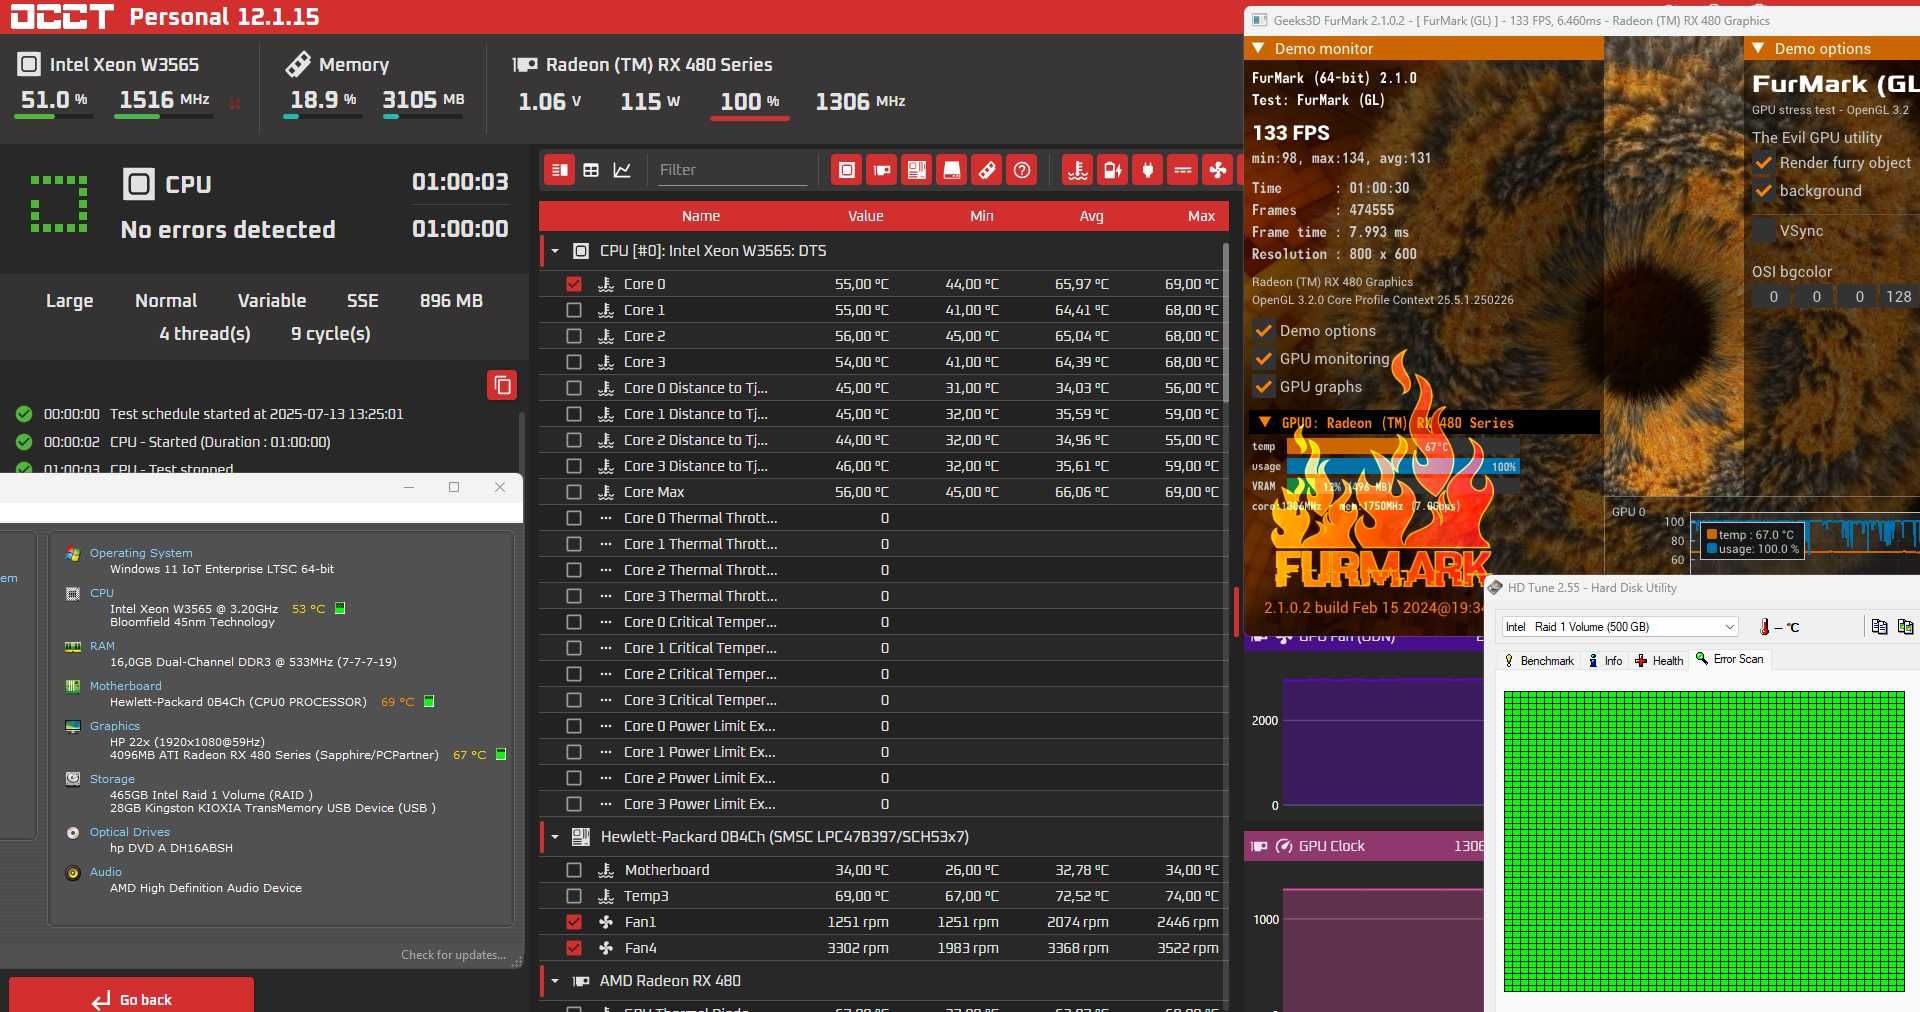
Task: Click the Speccy CPU chip icon
Action: tap(72, 593)
